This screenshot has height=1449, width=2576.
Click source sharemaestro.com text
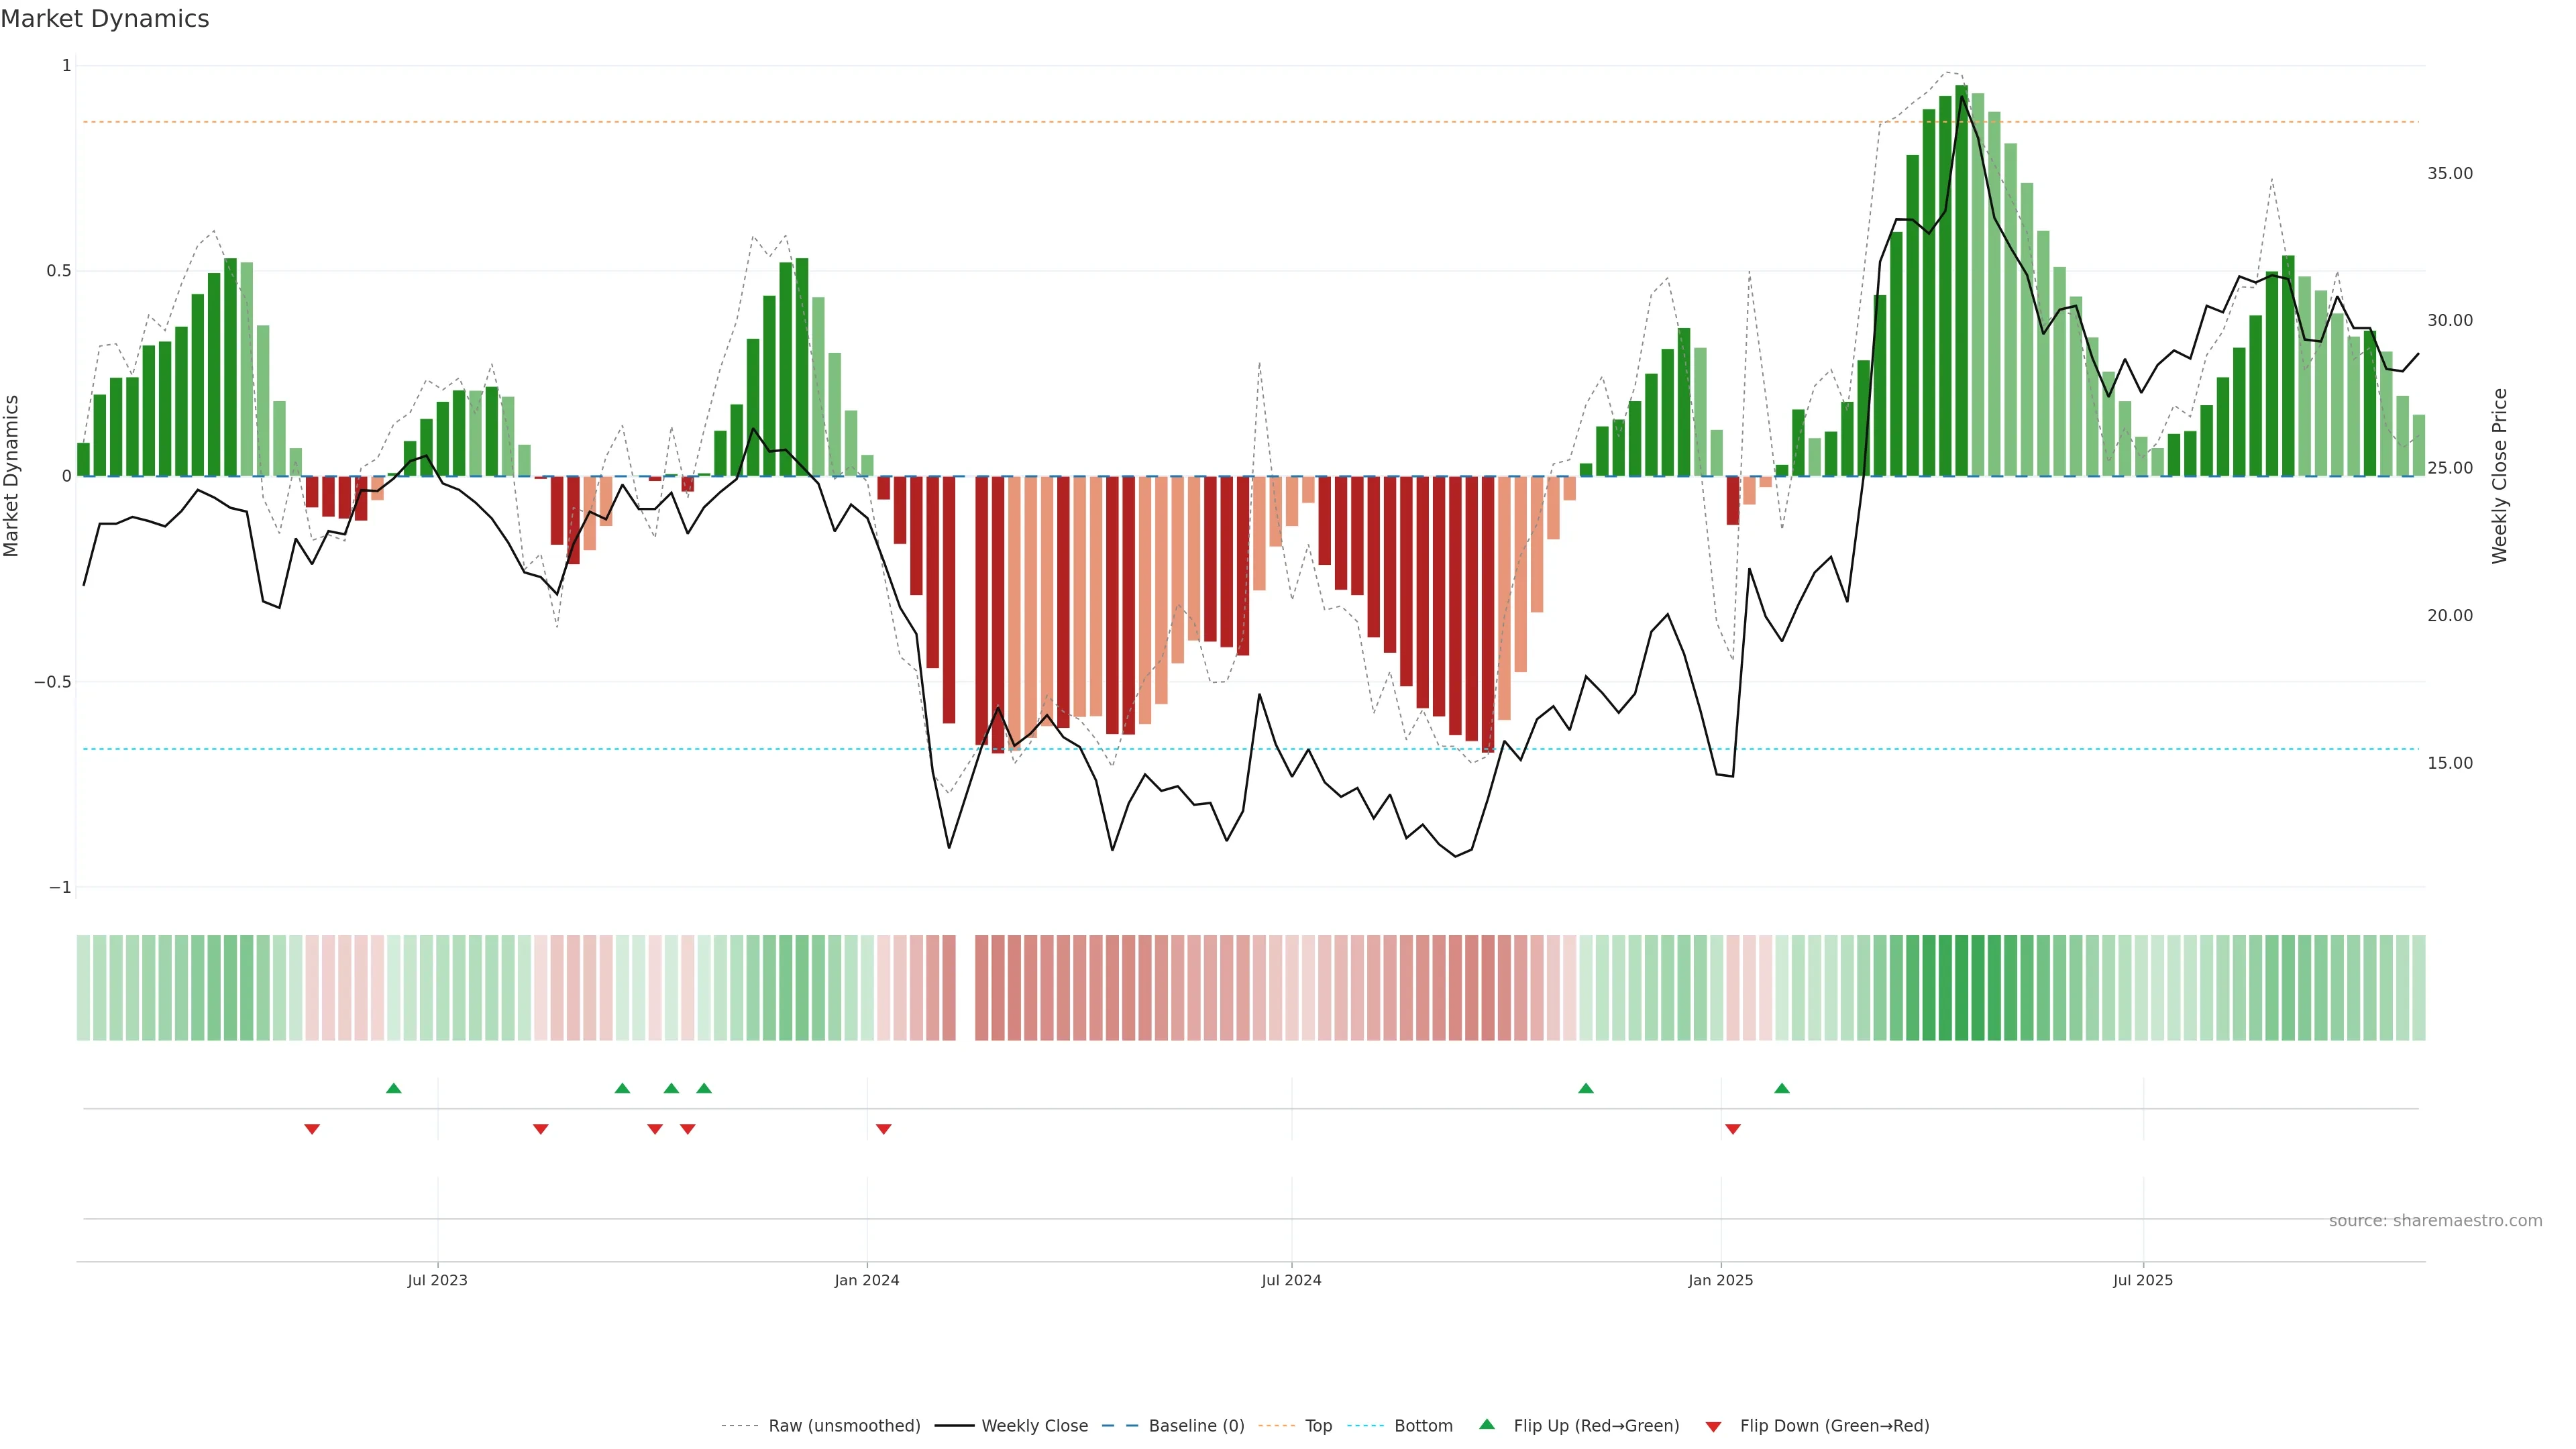click(x=2435, y=1220)
